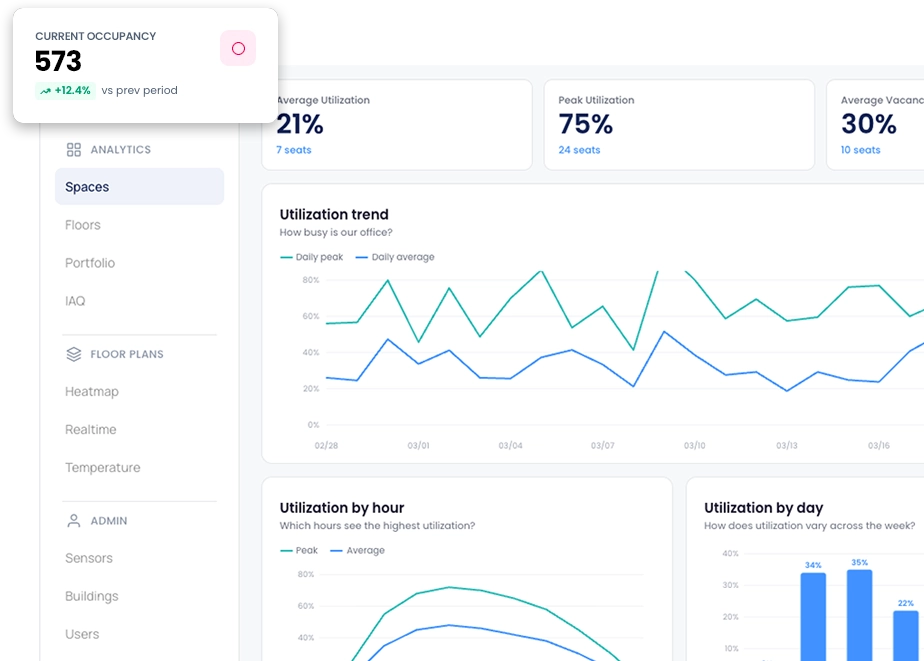The width and height of the screenshot is (924, 661).
Task: Open the Temperature view
Action: pyautogui.click(x=102, y=468)
